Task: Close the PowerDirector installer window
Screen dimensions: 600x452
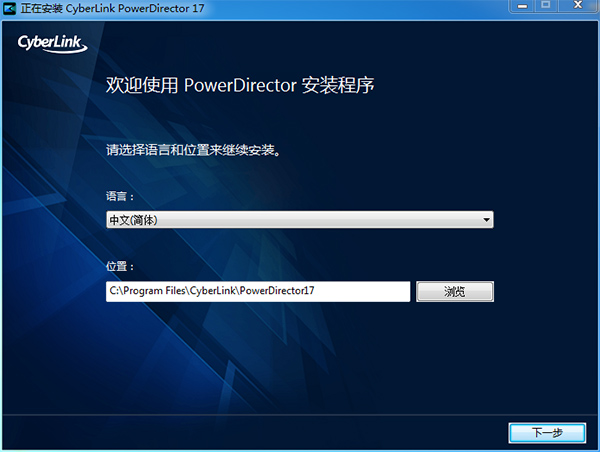Action: pyautogui.click(x=578, y=6)
